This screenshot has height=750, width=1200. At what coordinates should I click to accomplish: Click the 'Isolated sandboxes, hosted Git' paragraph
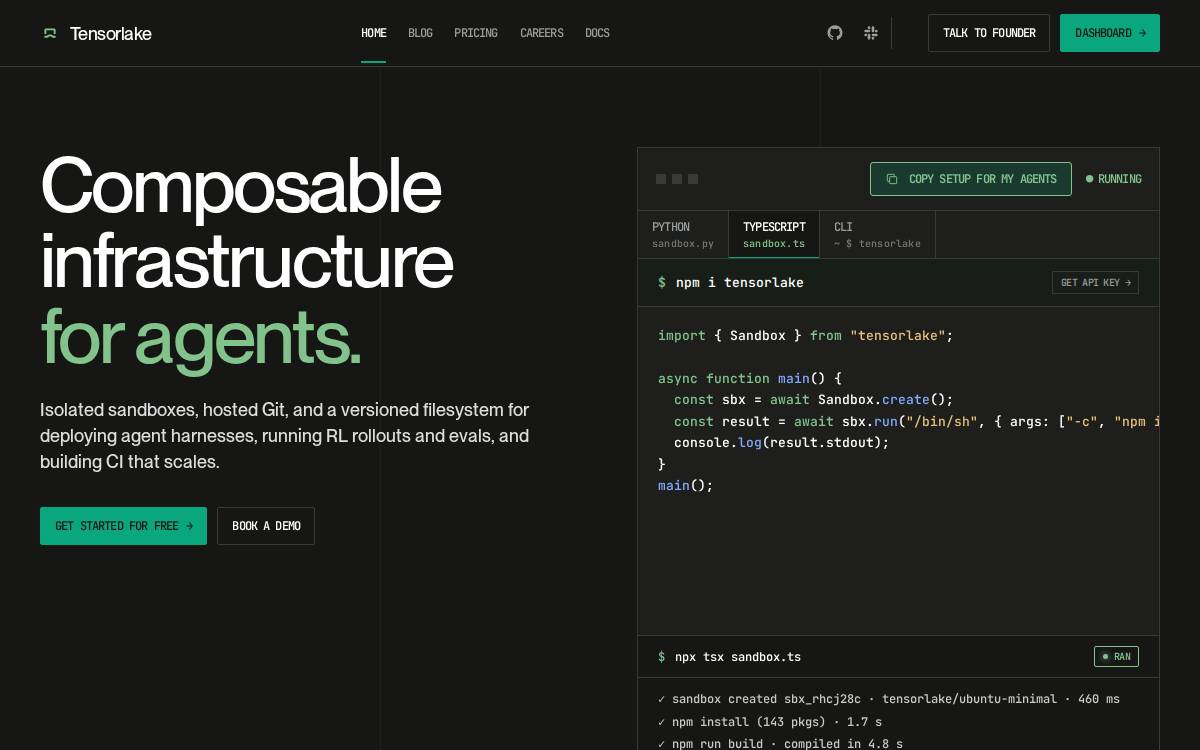coord(285,436)
